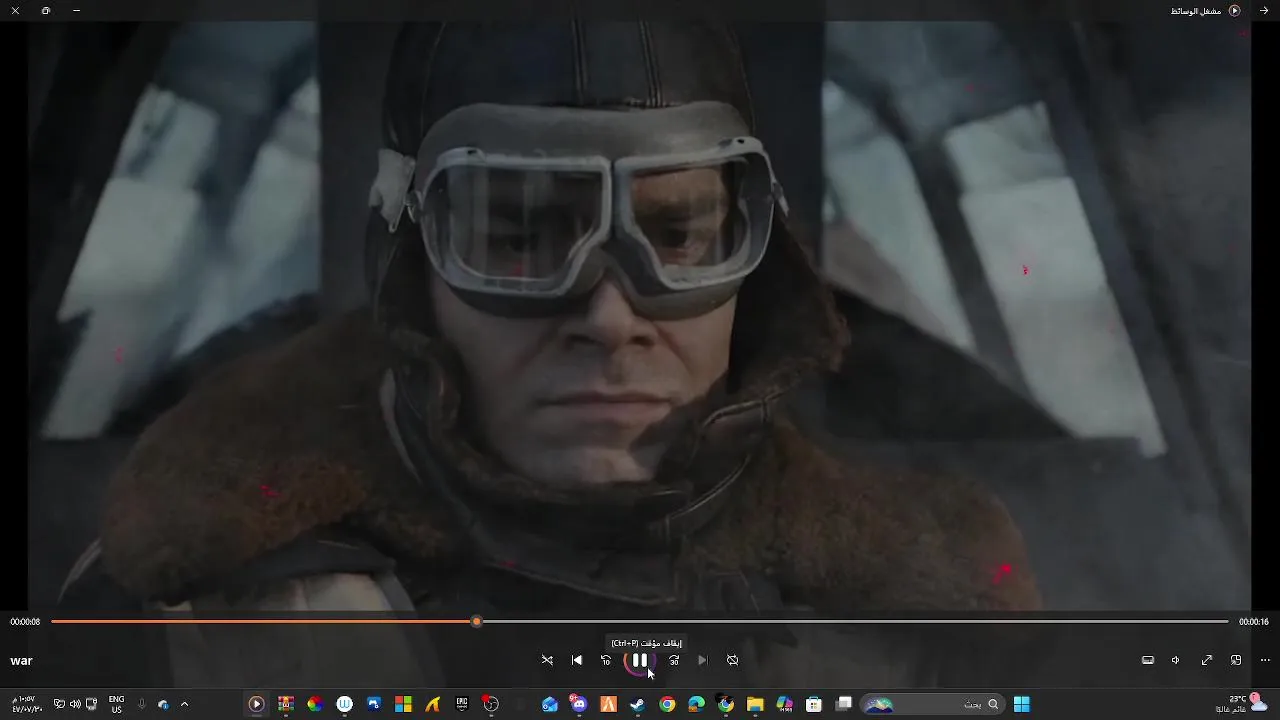Open Task View on the taskbar
Image resolution: width=1280 pixels, height=720 pixels.
tap(844, 704)
